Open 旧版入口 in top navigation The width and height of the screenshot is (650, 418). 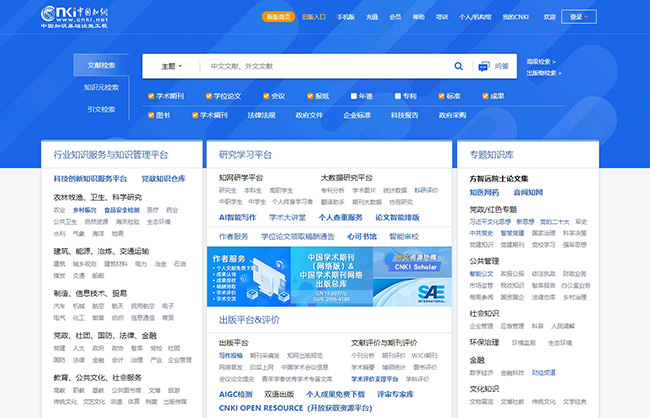[x=314, y=17]
